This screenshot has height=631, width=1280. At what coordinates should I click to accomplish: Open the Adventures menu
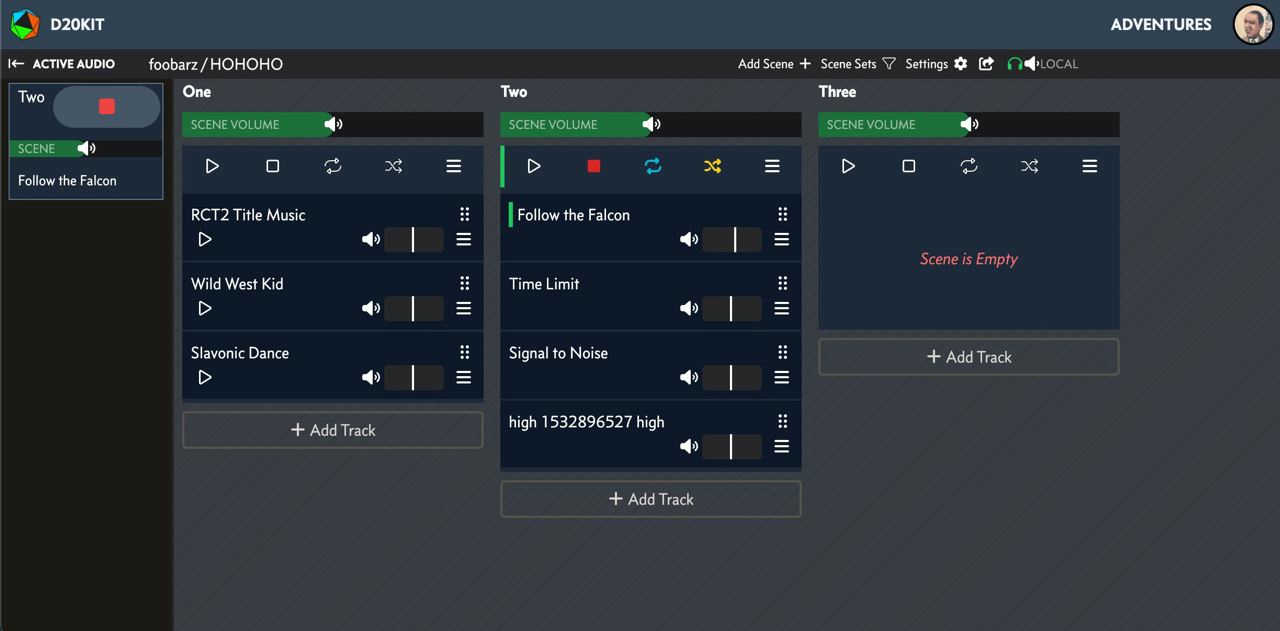pyautogui.click(x=1160, y=24)
